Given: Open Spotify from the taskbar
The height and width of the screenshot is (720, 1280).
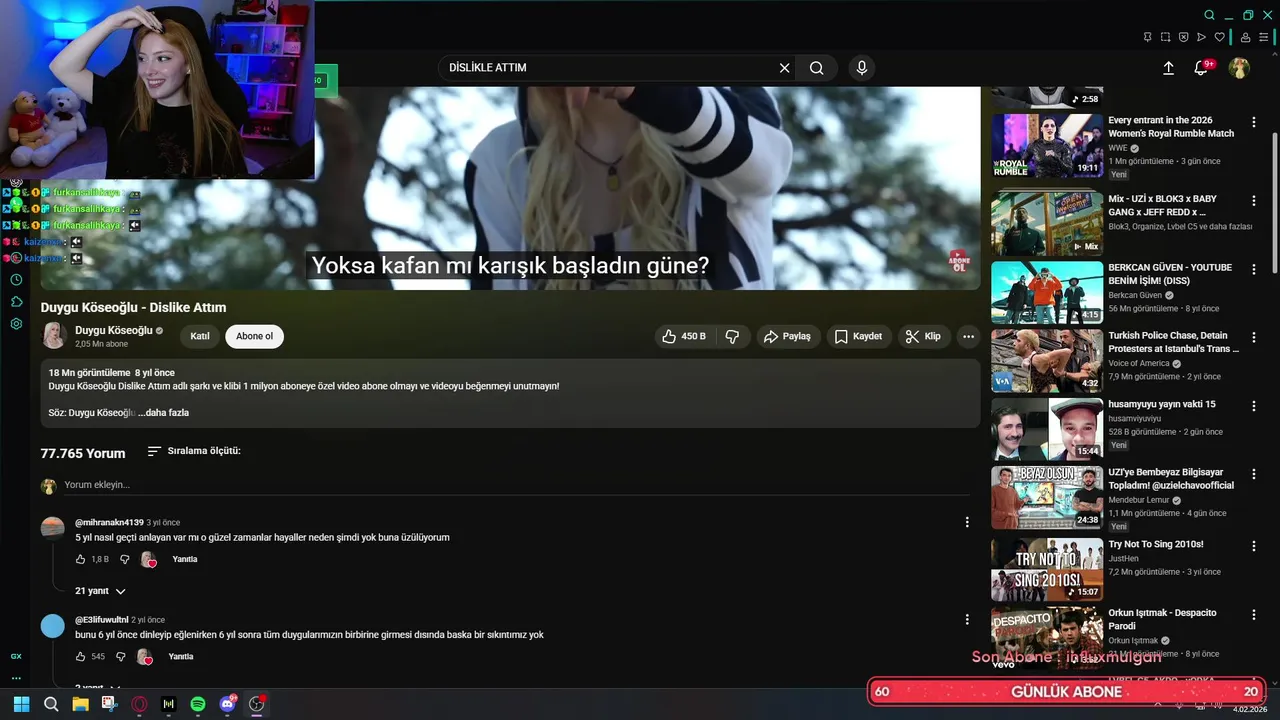Looking at the screenshot, I should (198, 704).
